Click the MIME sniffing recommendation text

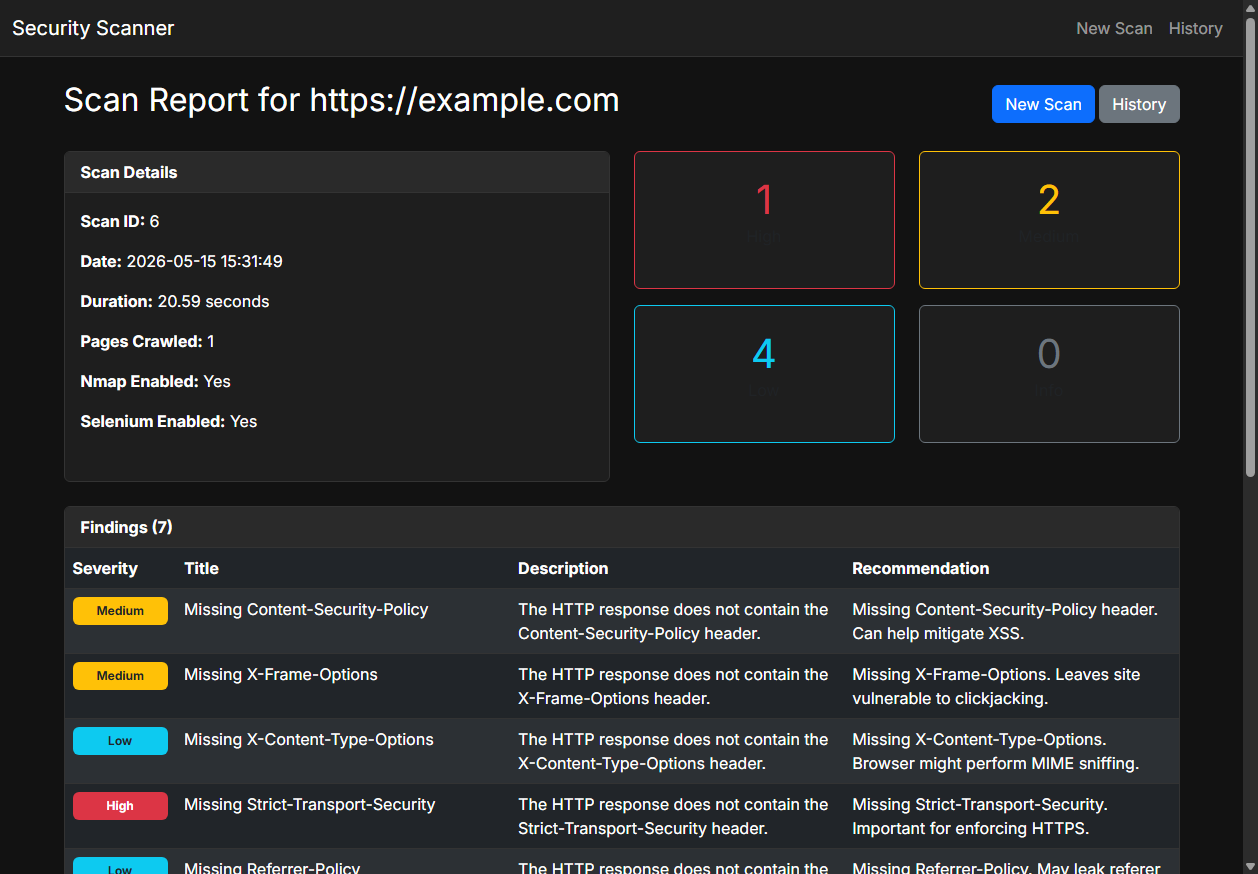[x=996, y=751]
